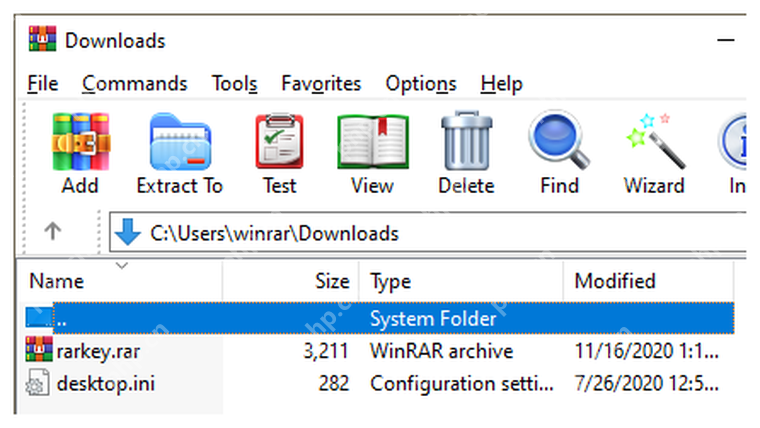760x428 pixels.
Task: Click the Delete trash can icon
Action: (466, 141)
